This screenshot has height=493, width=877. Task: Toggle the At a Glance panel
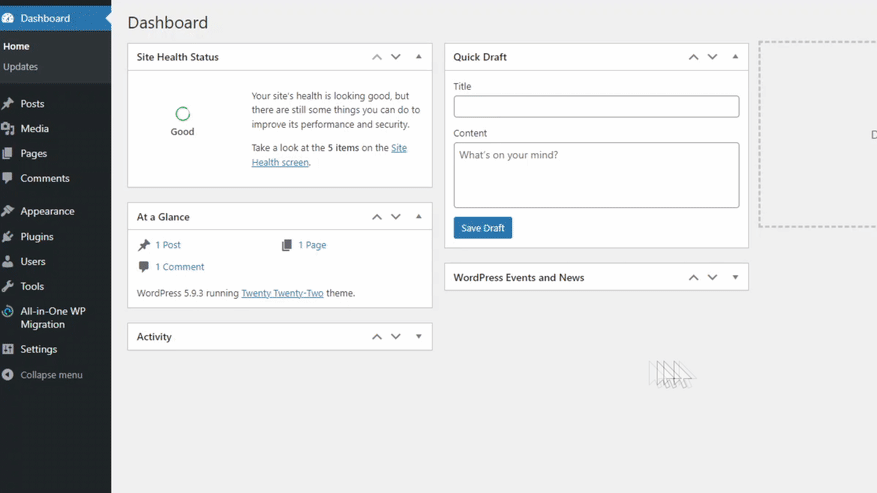[x=419, y=217]
